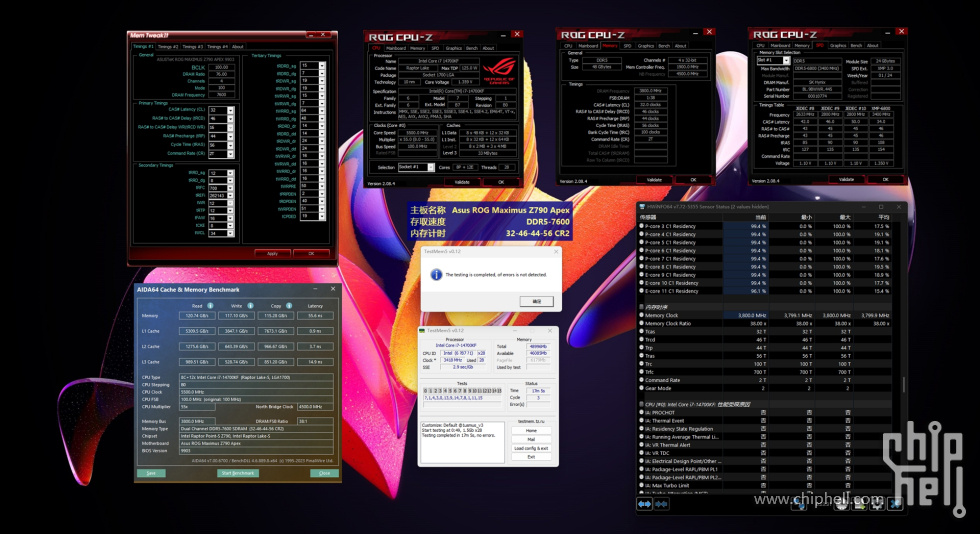This screenshot has height=534, width=980.
Task: Open the Socket #1 selection dropdown in CPU-Z
Action: (431, 168)
